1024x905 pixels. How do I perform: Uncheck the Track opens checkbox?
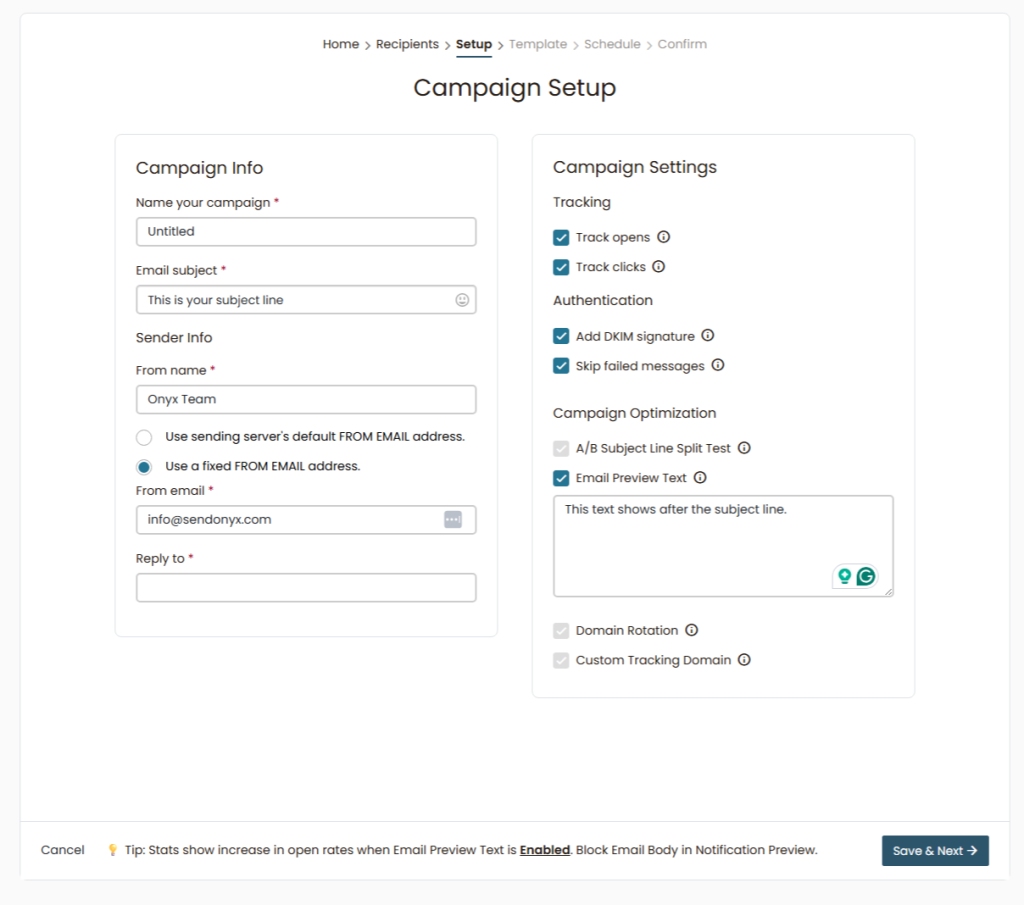(561, 238)
